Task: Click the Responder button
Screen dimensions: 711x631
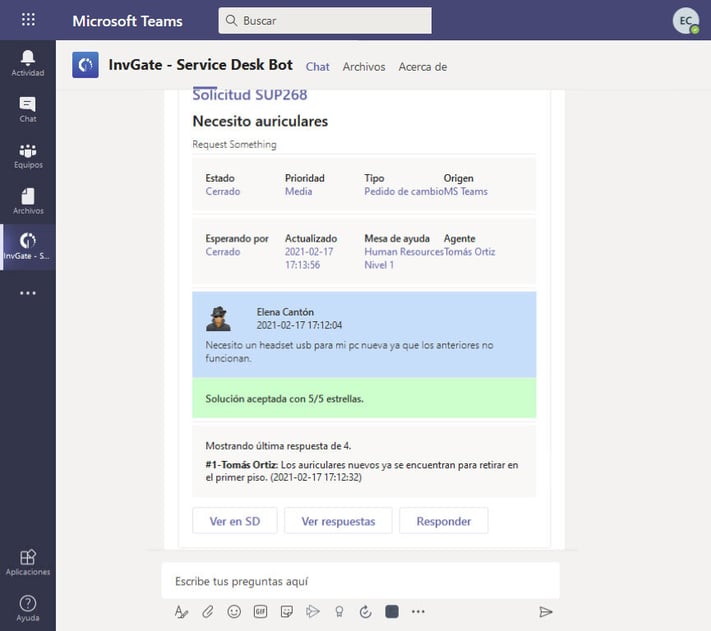Action: tap(443, 521)
